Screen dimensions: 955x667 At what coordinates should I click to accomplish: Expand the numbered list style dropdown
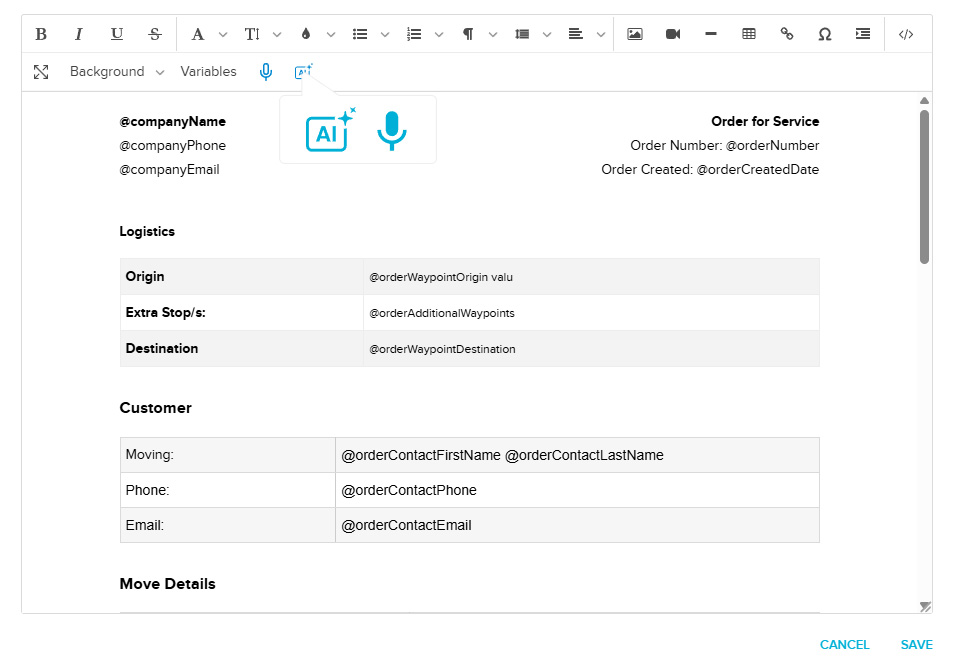click(x=439, y=35)
